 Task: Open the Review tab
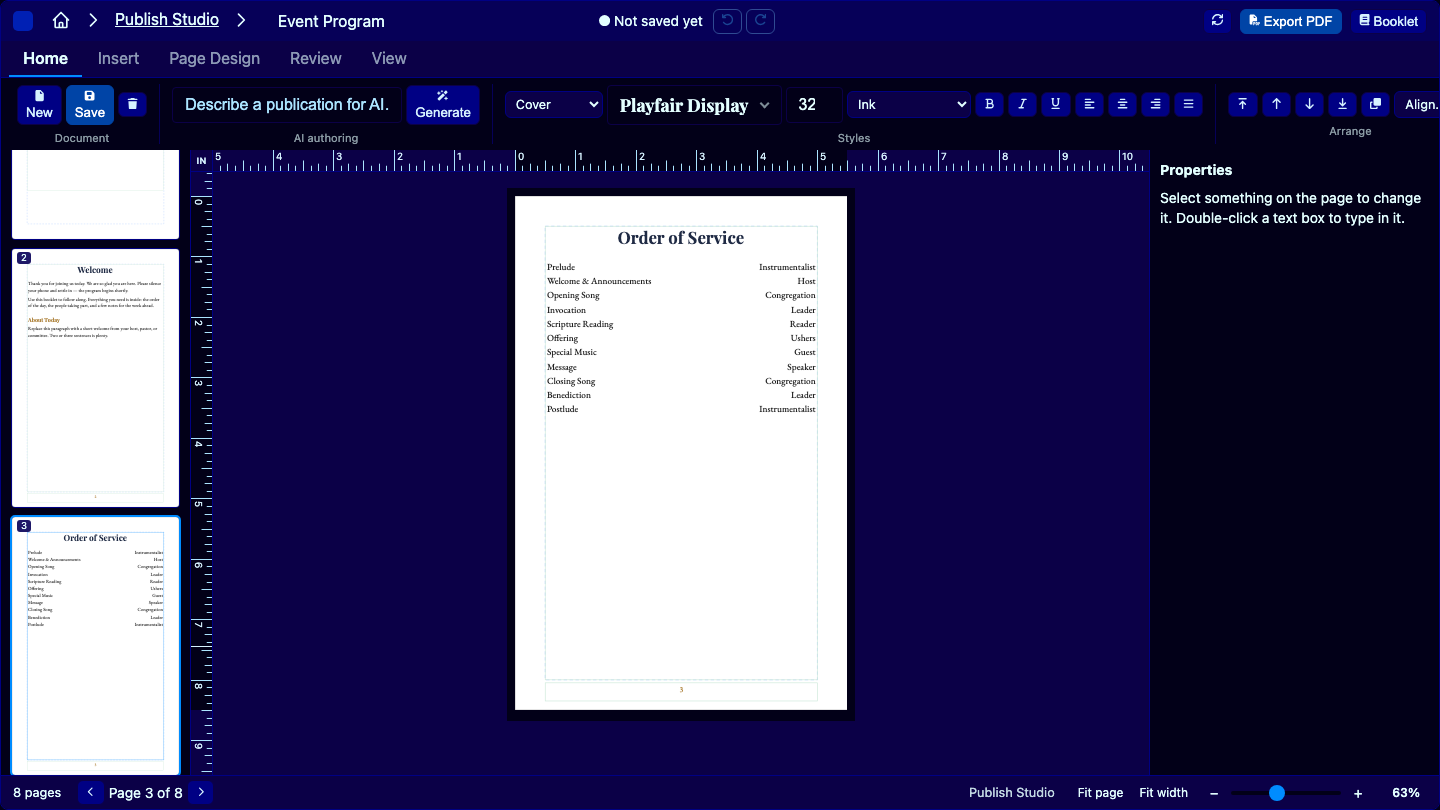point(316,58)
